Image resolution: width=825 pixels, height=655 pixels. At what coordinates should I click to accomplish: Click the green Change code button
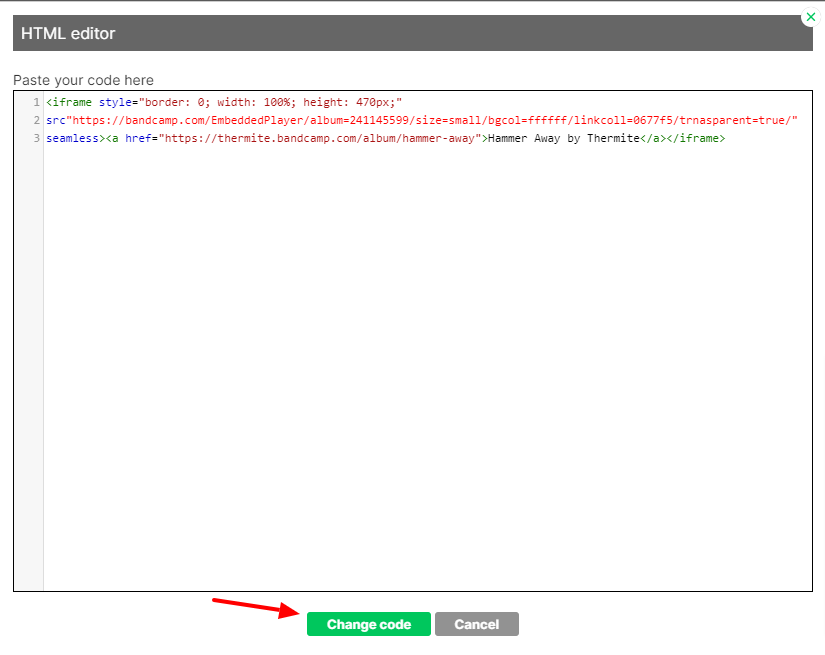click(x=368, y=624)
